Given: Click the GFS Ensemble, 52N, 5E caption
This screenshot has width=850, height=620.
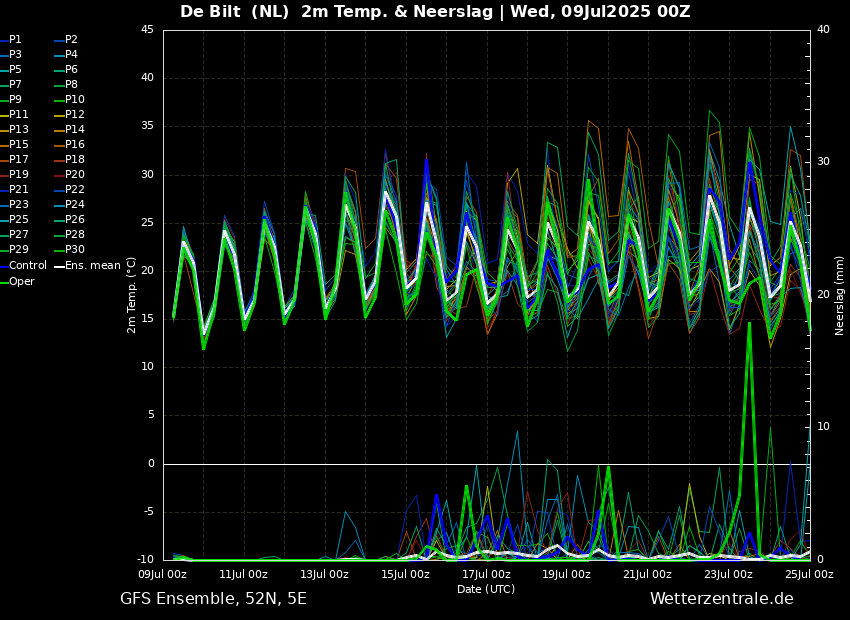Looking at the screenshot, I should pos(213,599).
